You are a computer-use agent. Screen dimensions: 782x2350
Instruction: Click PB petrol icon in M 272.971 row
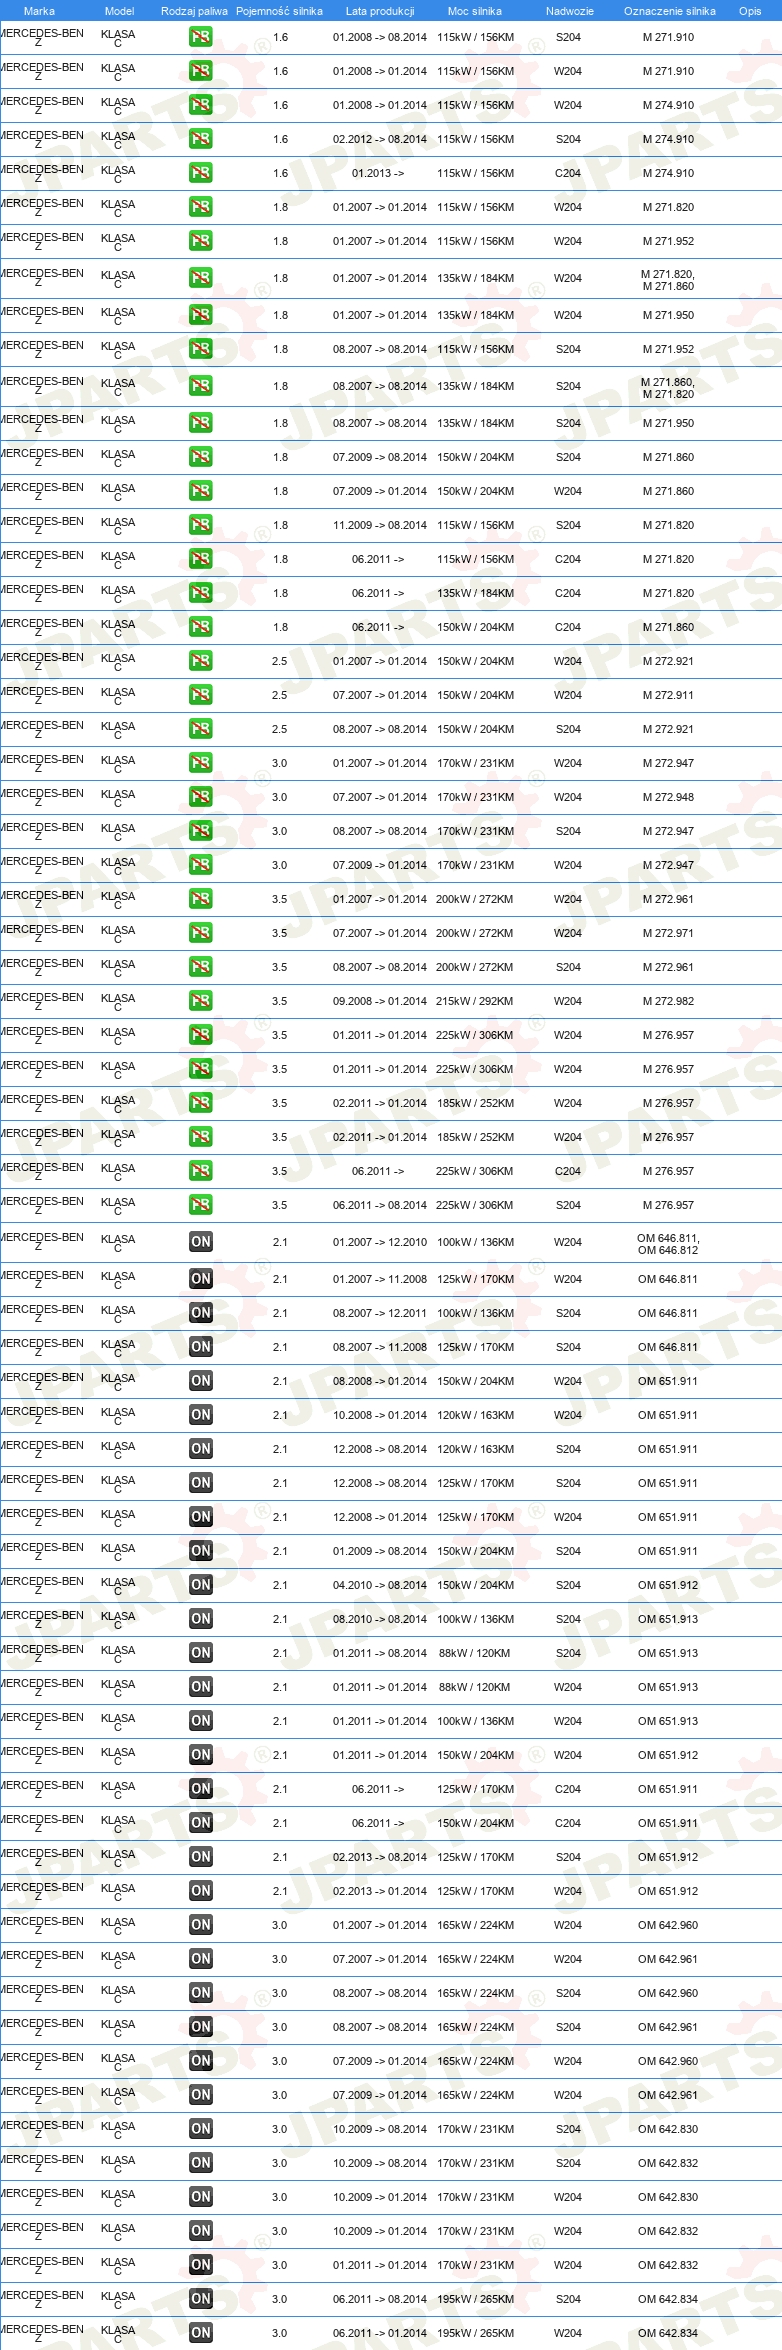coord(201,933)
